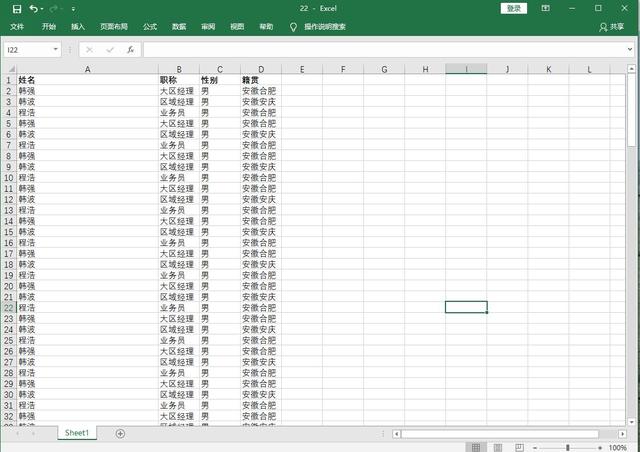Click the previous sheet navigation arrow

[x=17, y=434]
